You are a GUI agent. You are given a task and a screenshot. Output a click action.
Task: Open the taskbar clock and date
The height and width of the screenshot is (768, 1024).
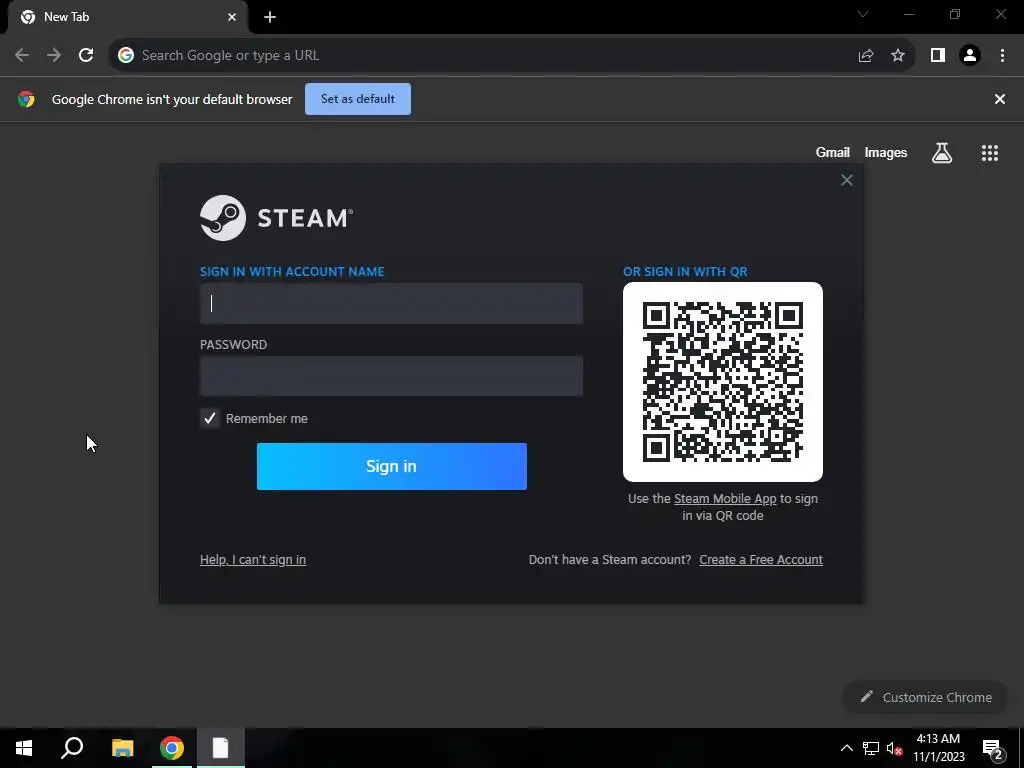tap(938, 748)
